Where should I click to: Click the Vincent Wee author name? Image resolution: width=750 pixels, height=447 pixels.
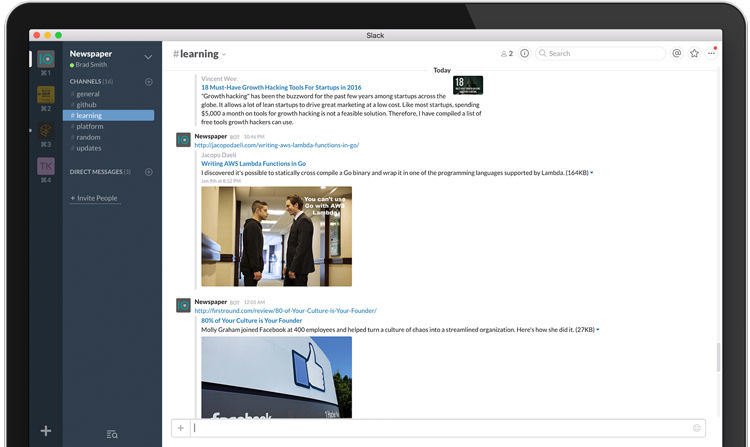point(219,79)
